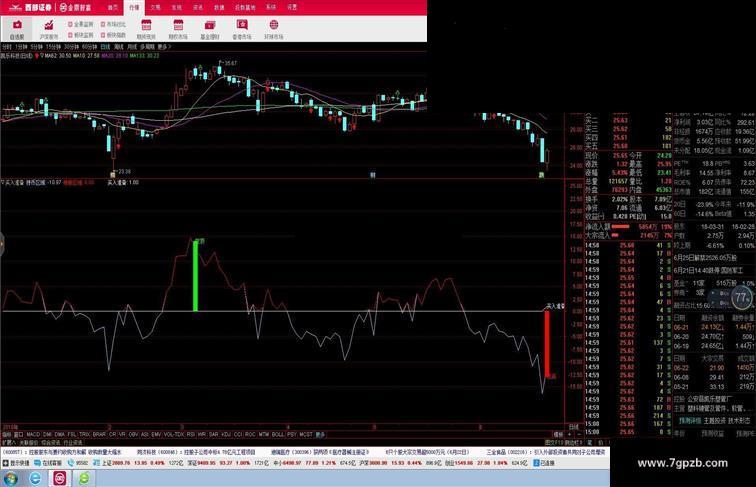
Task: Open the 沪深股市 chart icon
Action: pos(49,29)
